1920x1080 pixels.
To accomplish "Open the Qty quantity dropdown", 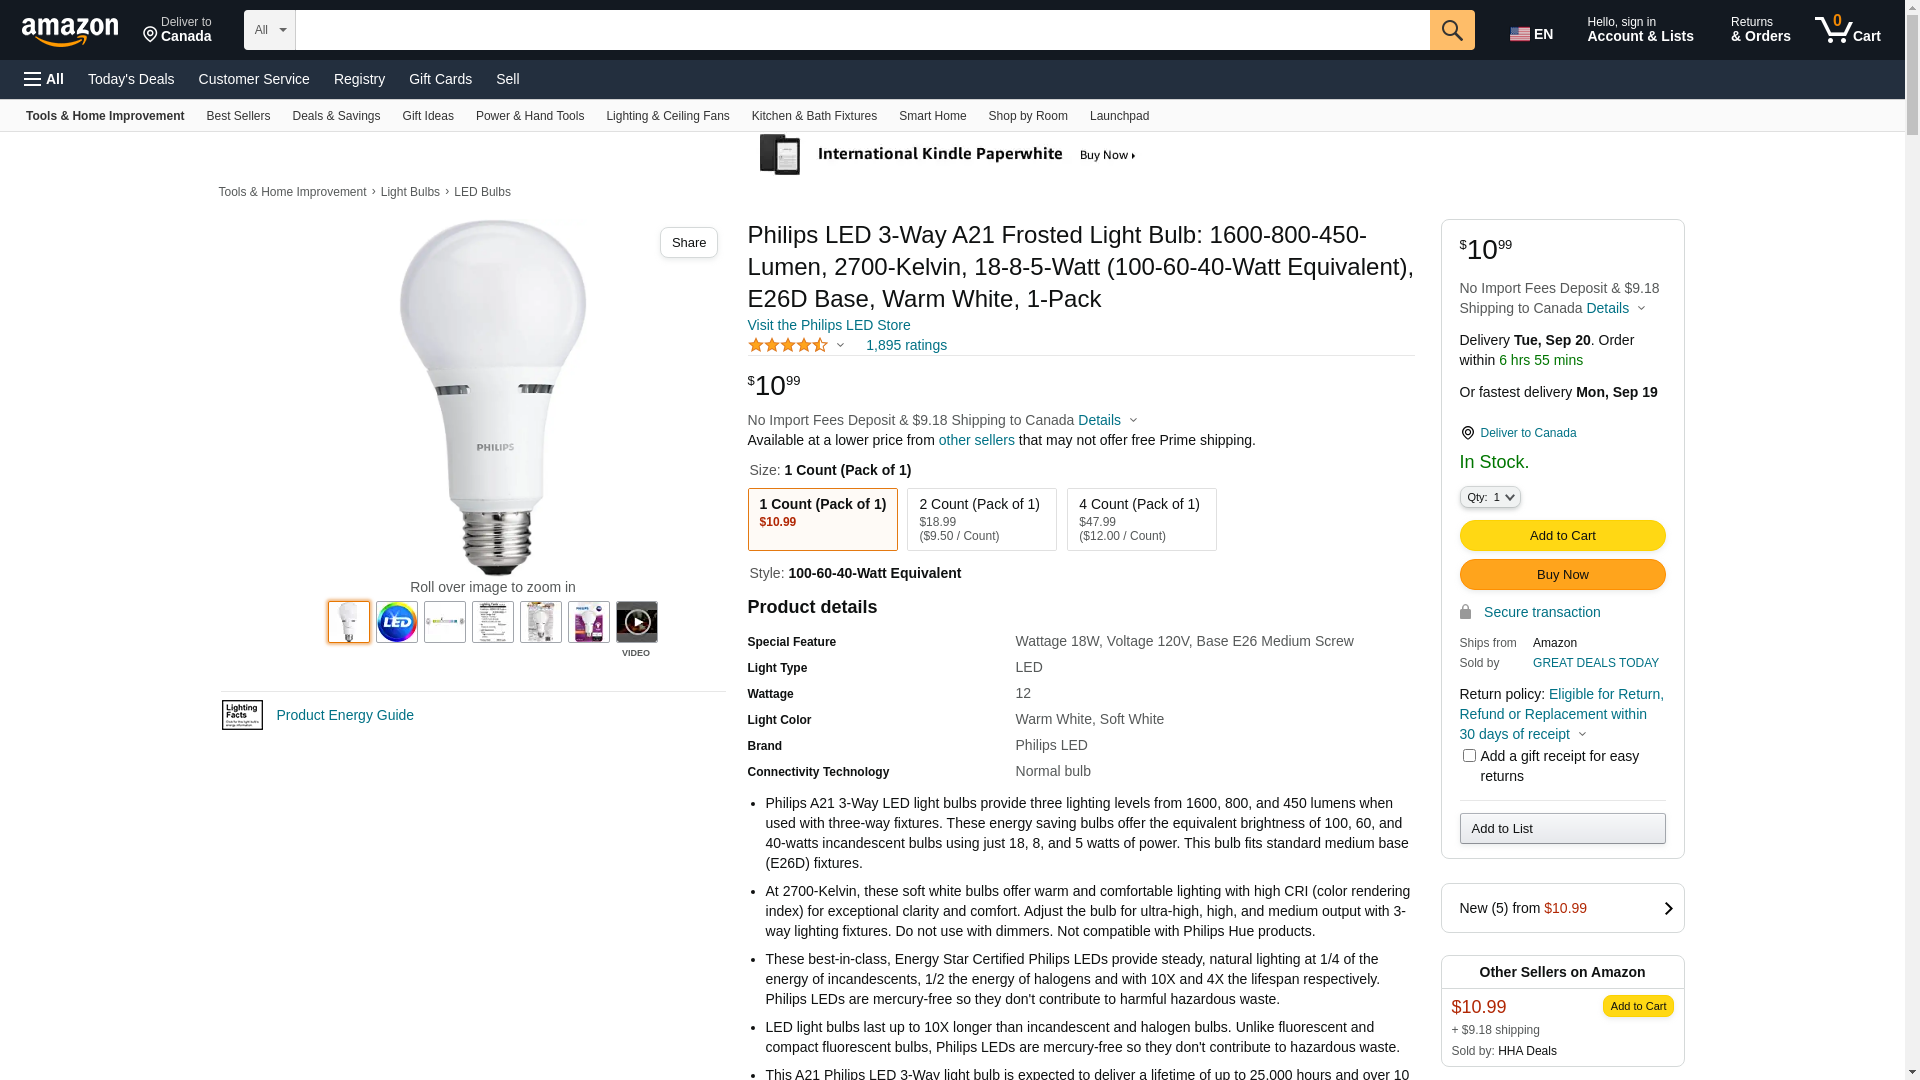I will [1489, 497].
